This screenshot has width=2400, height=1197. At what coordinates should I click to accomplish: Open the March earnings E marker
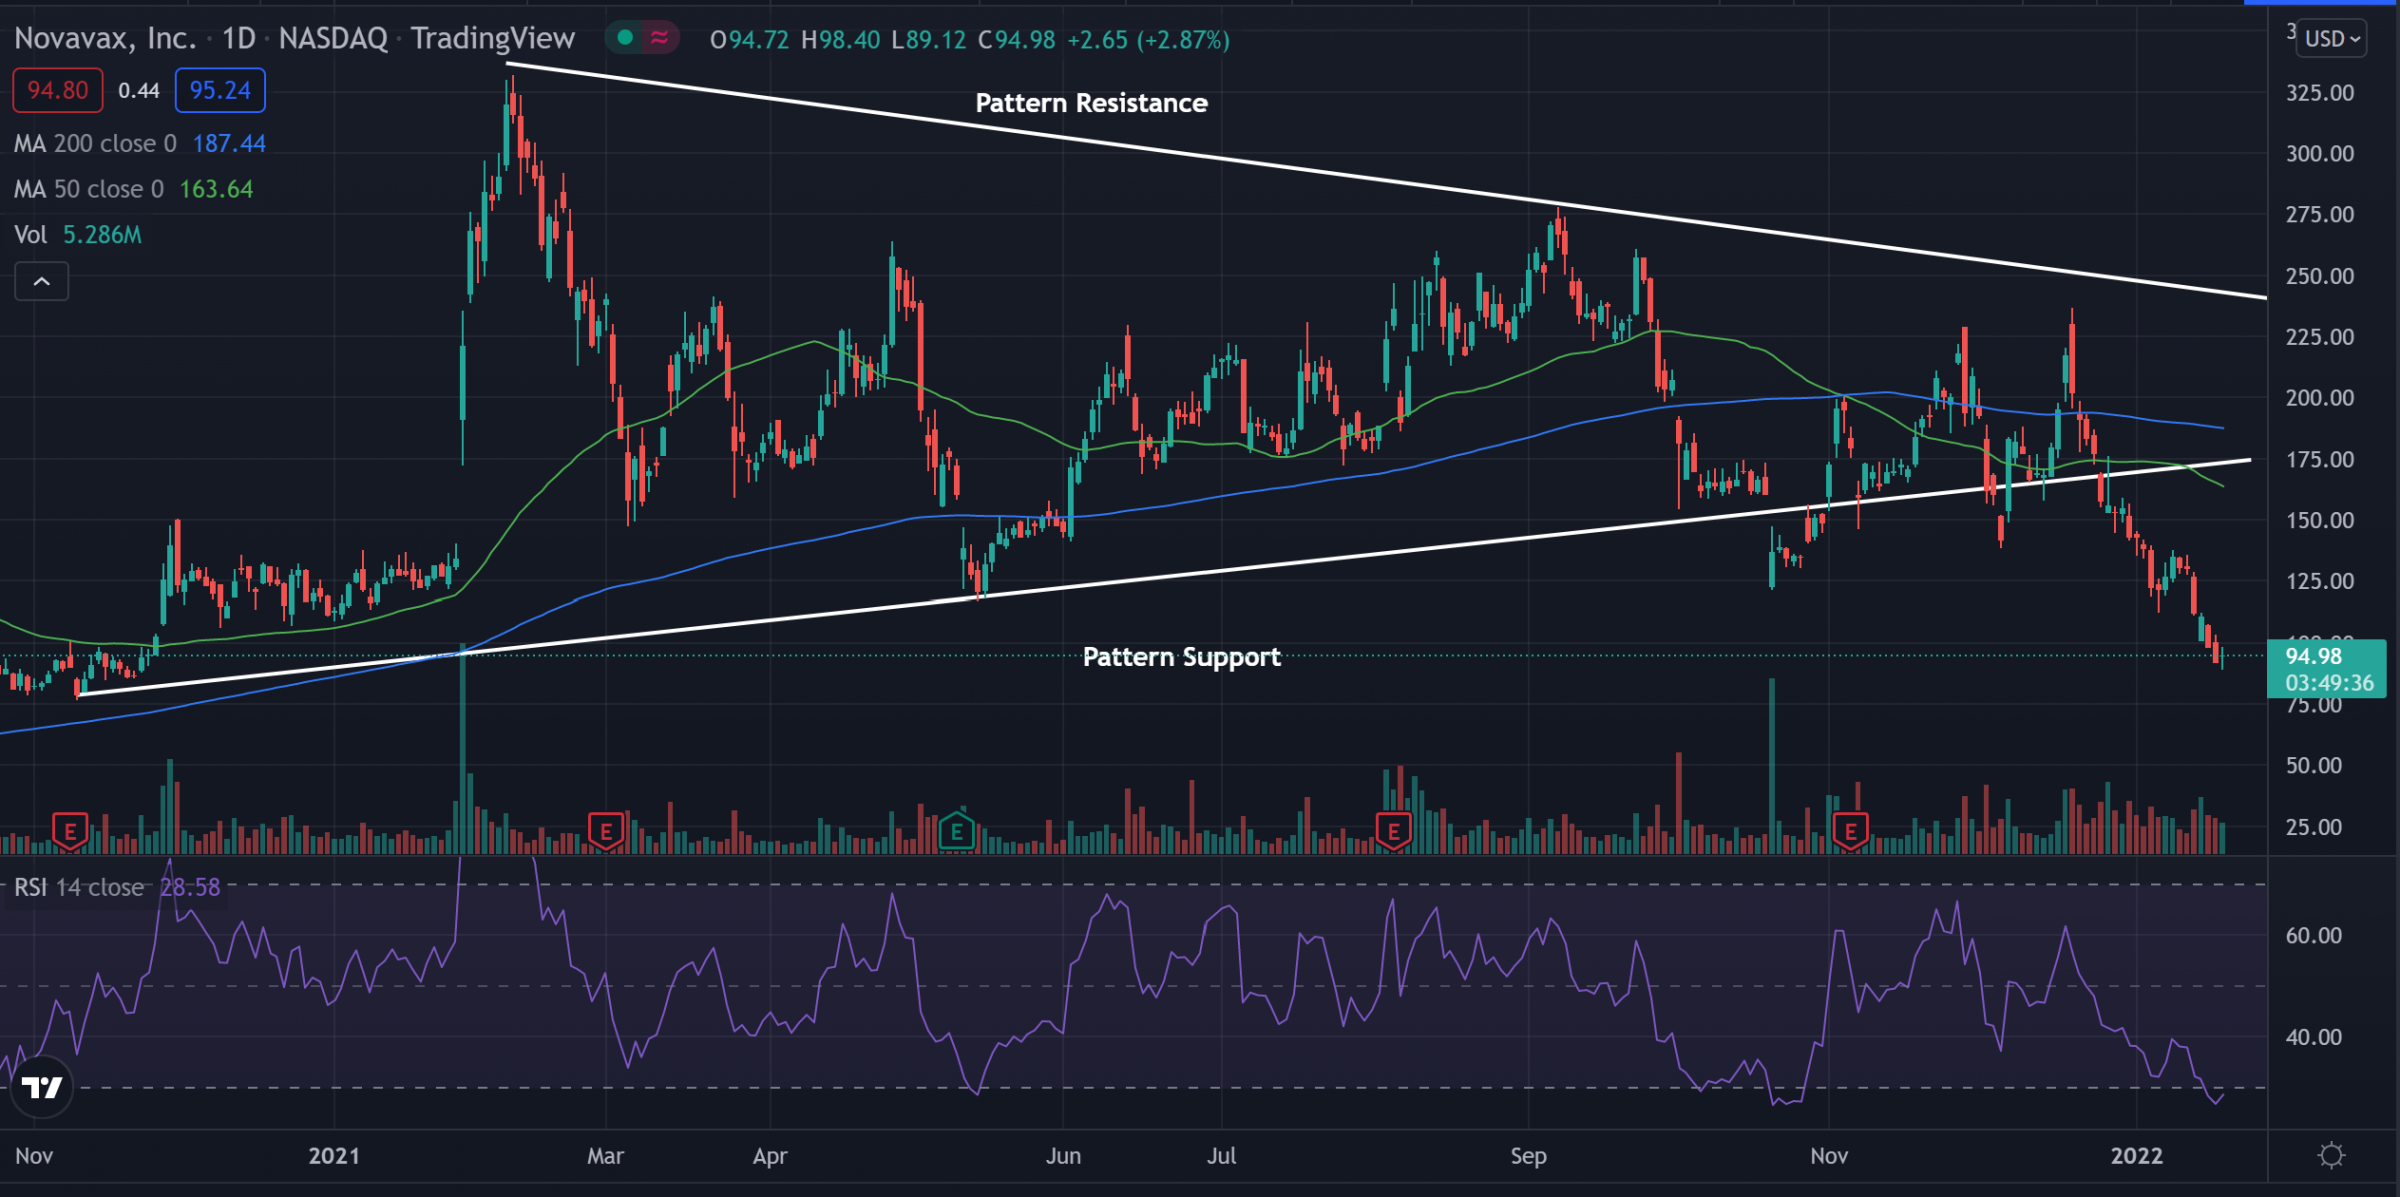tap(606, 830)
